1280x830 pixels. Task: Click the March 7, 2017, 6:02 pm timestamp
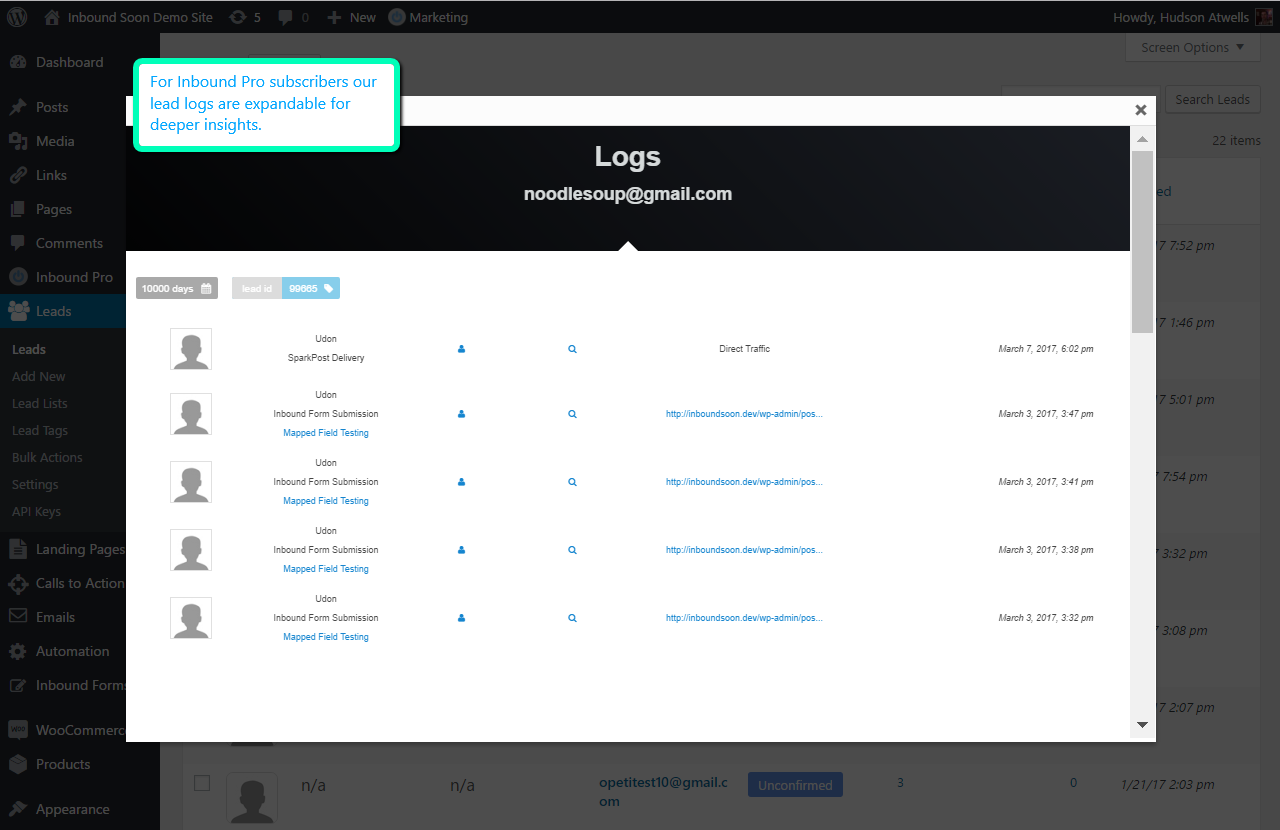click(x=1046, y=349)
